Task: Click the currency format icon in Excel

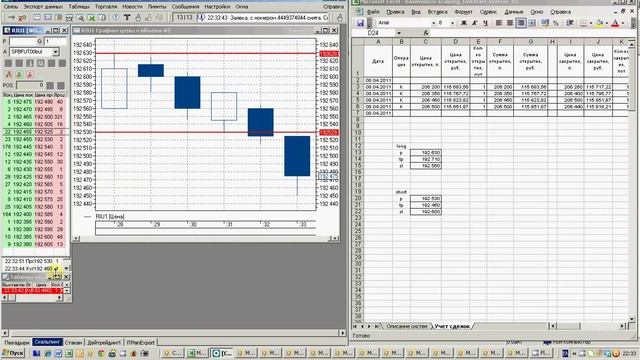Action: pyautogui.click(x=545, y=23)
